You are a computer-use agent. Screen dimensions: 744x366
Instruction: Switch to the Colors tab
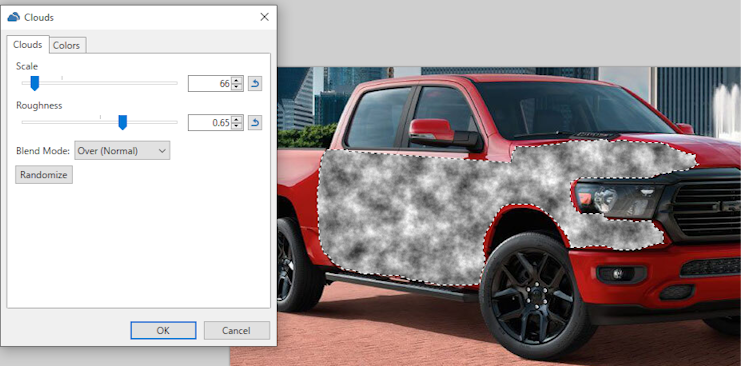coord(67,46)
